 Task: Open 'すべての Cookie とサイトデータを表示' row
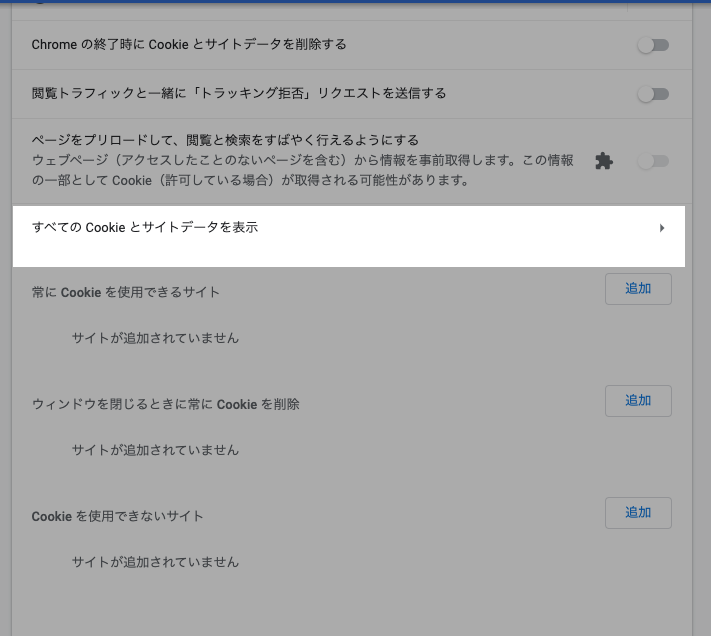[x=349, y=236]
